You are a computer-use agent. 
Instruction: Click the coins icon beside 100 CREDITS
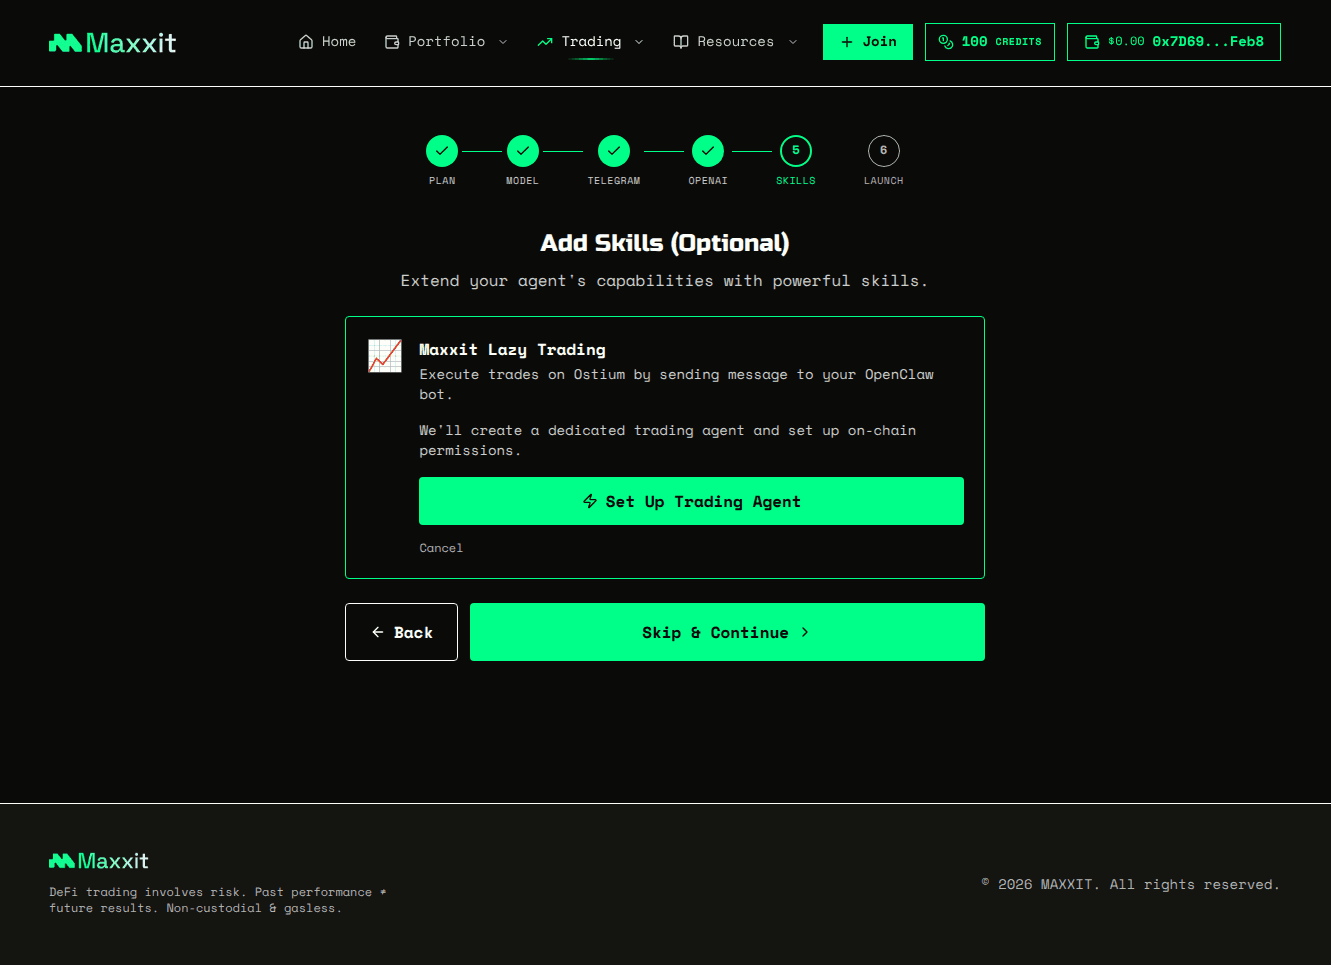(x=947, y=41)
